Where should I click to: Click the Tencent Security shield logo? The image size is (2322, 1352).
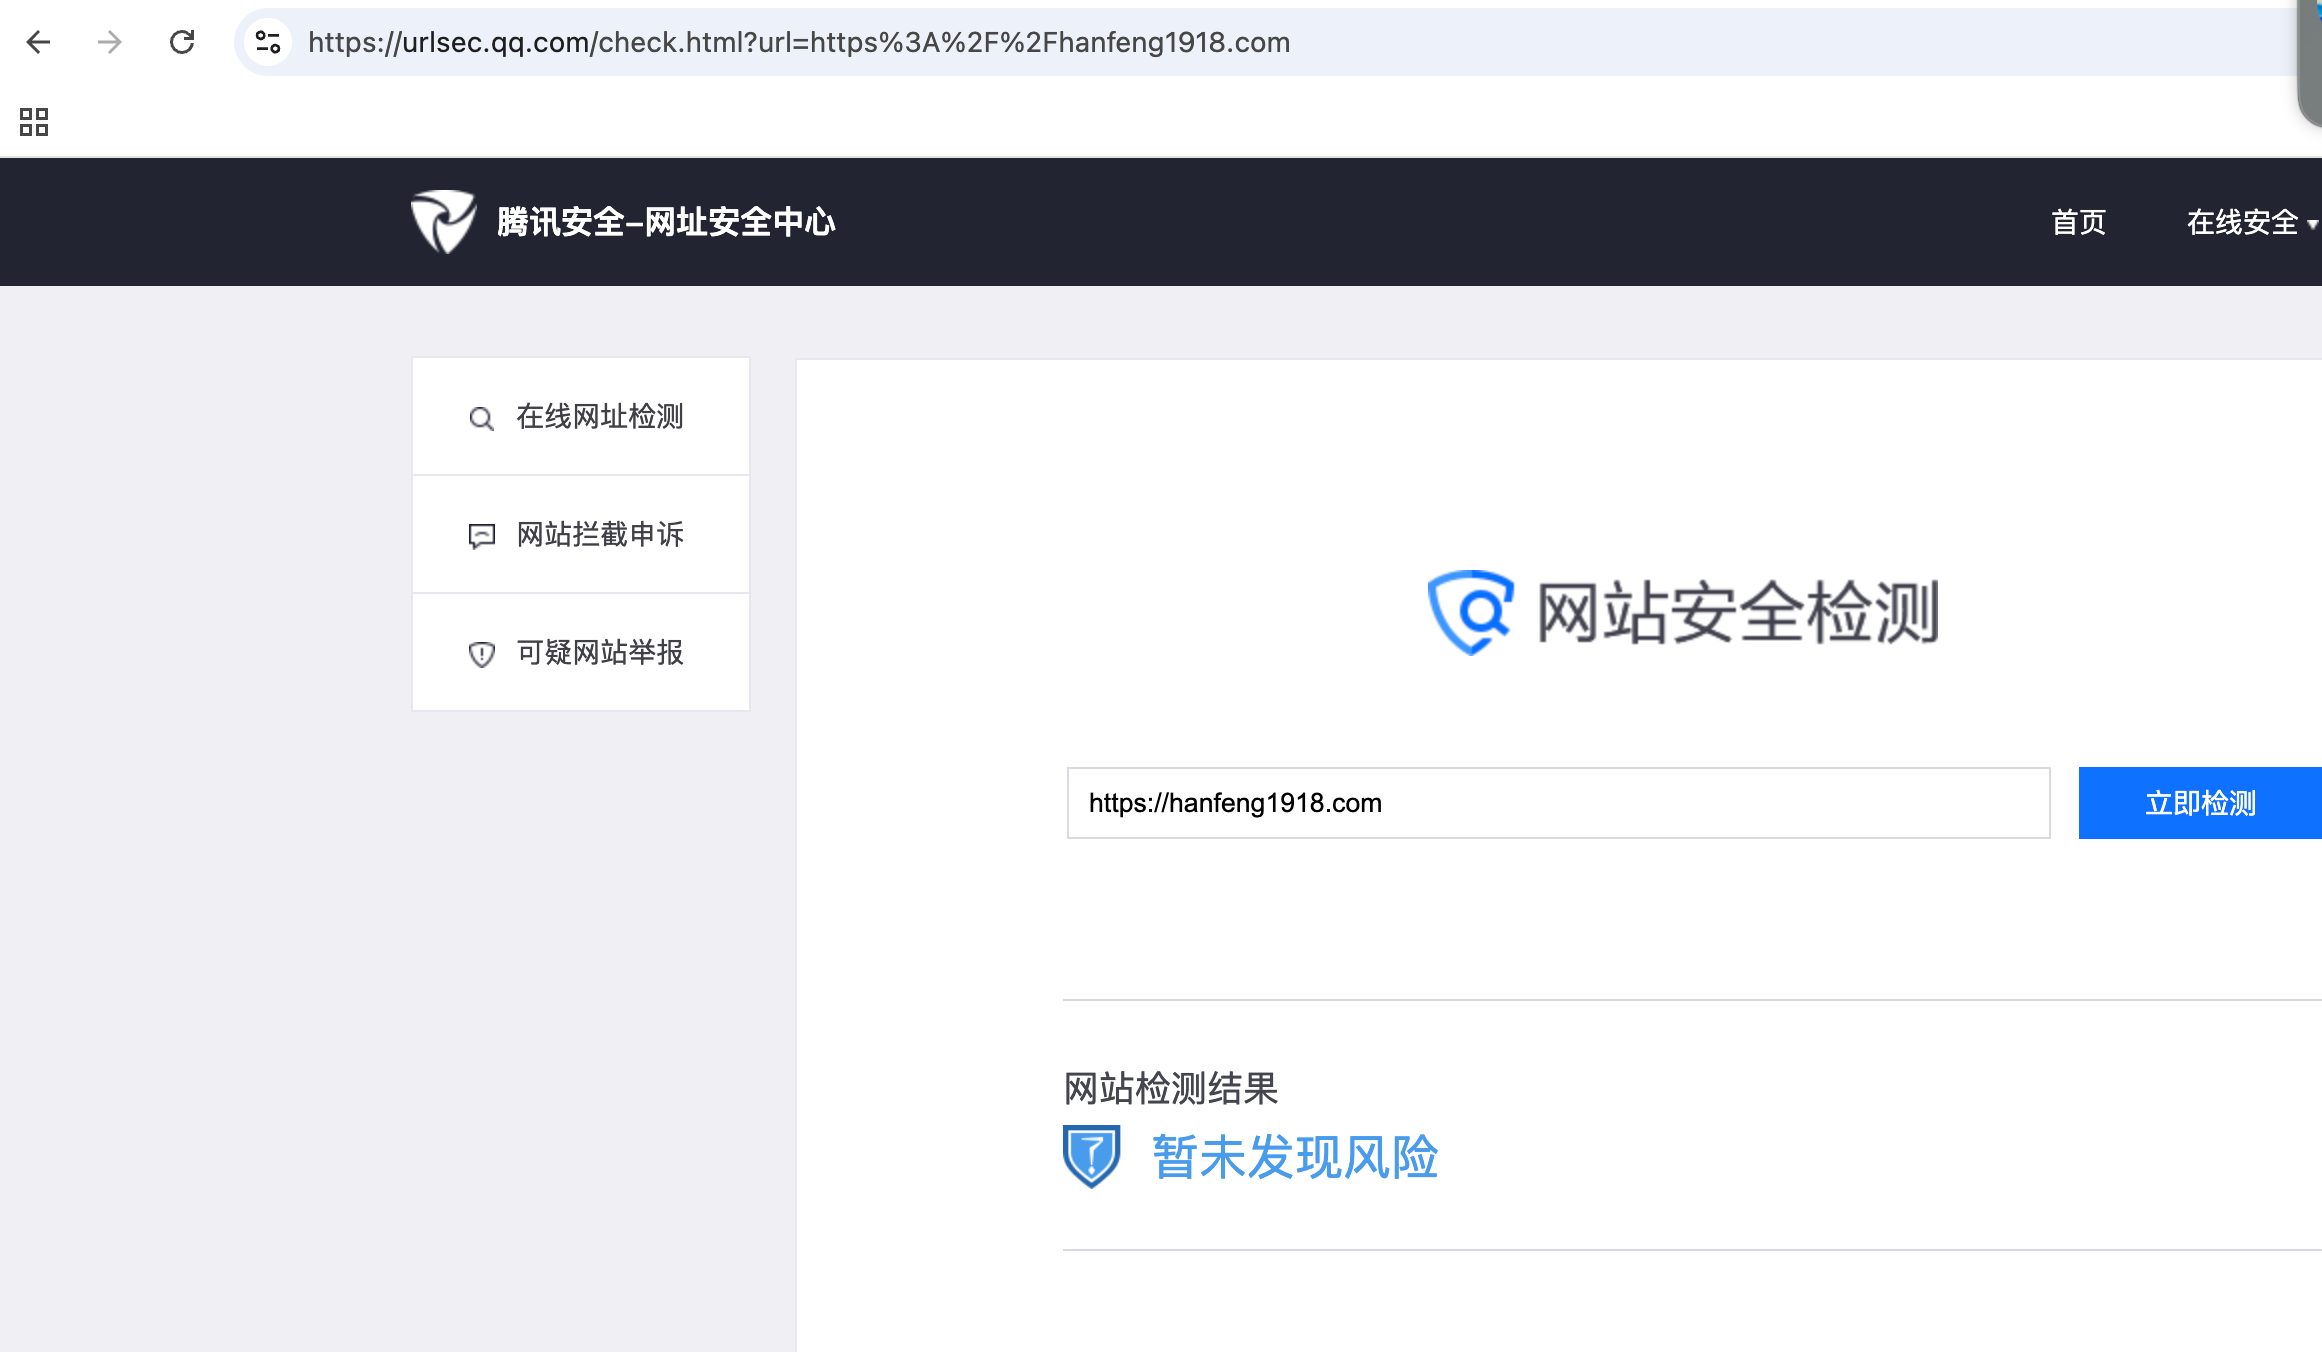click(443, 221)
